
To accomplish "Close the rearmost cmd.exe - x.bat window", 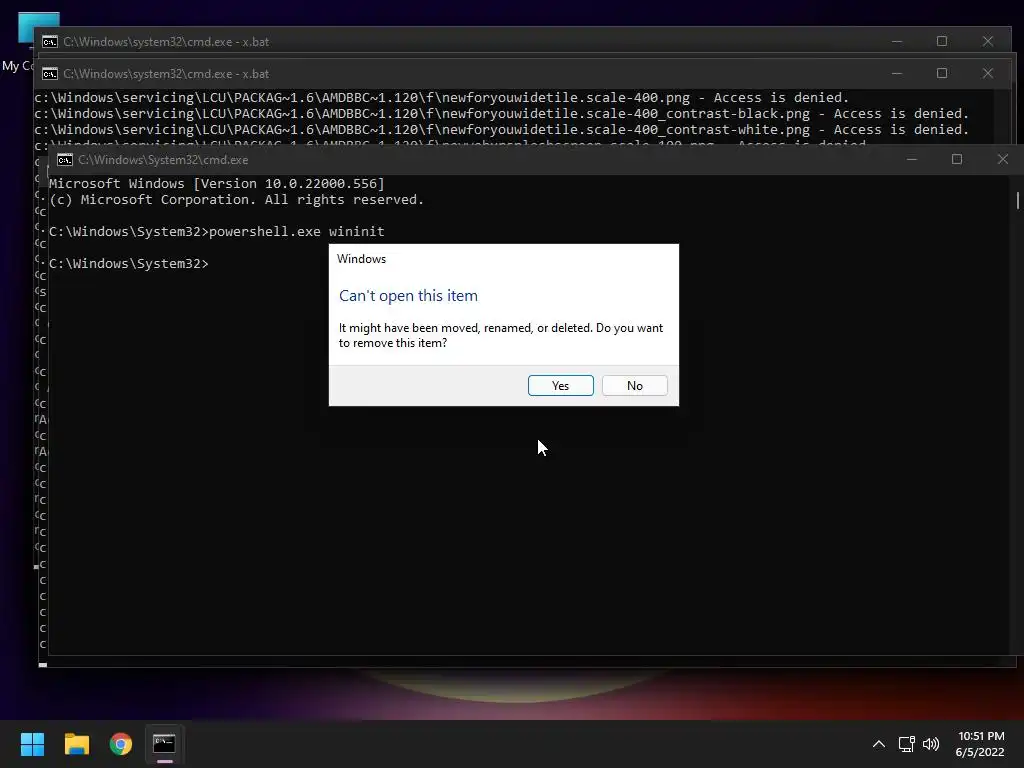I will point(987,41).
